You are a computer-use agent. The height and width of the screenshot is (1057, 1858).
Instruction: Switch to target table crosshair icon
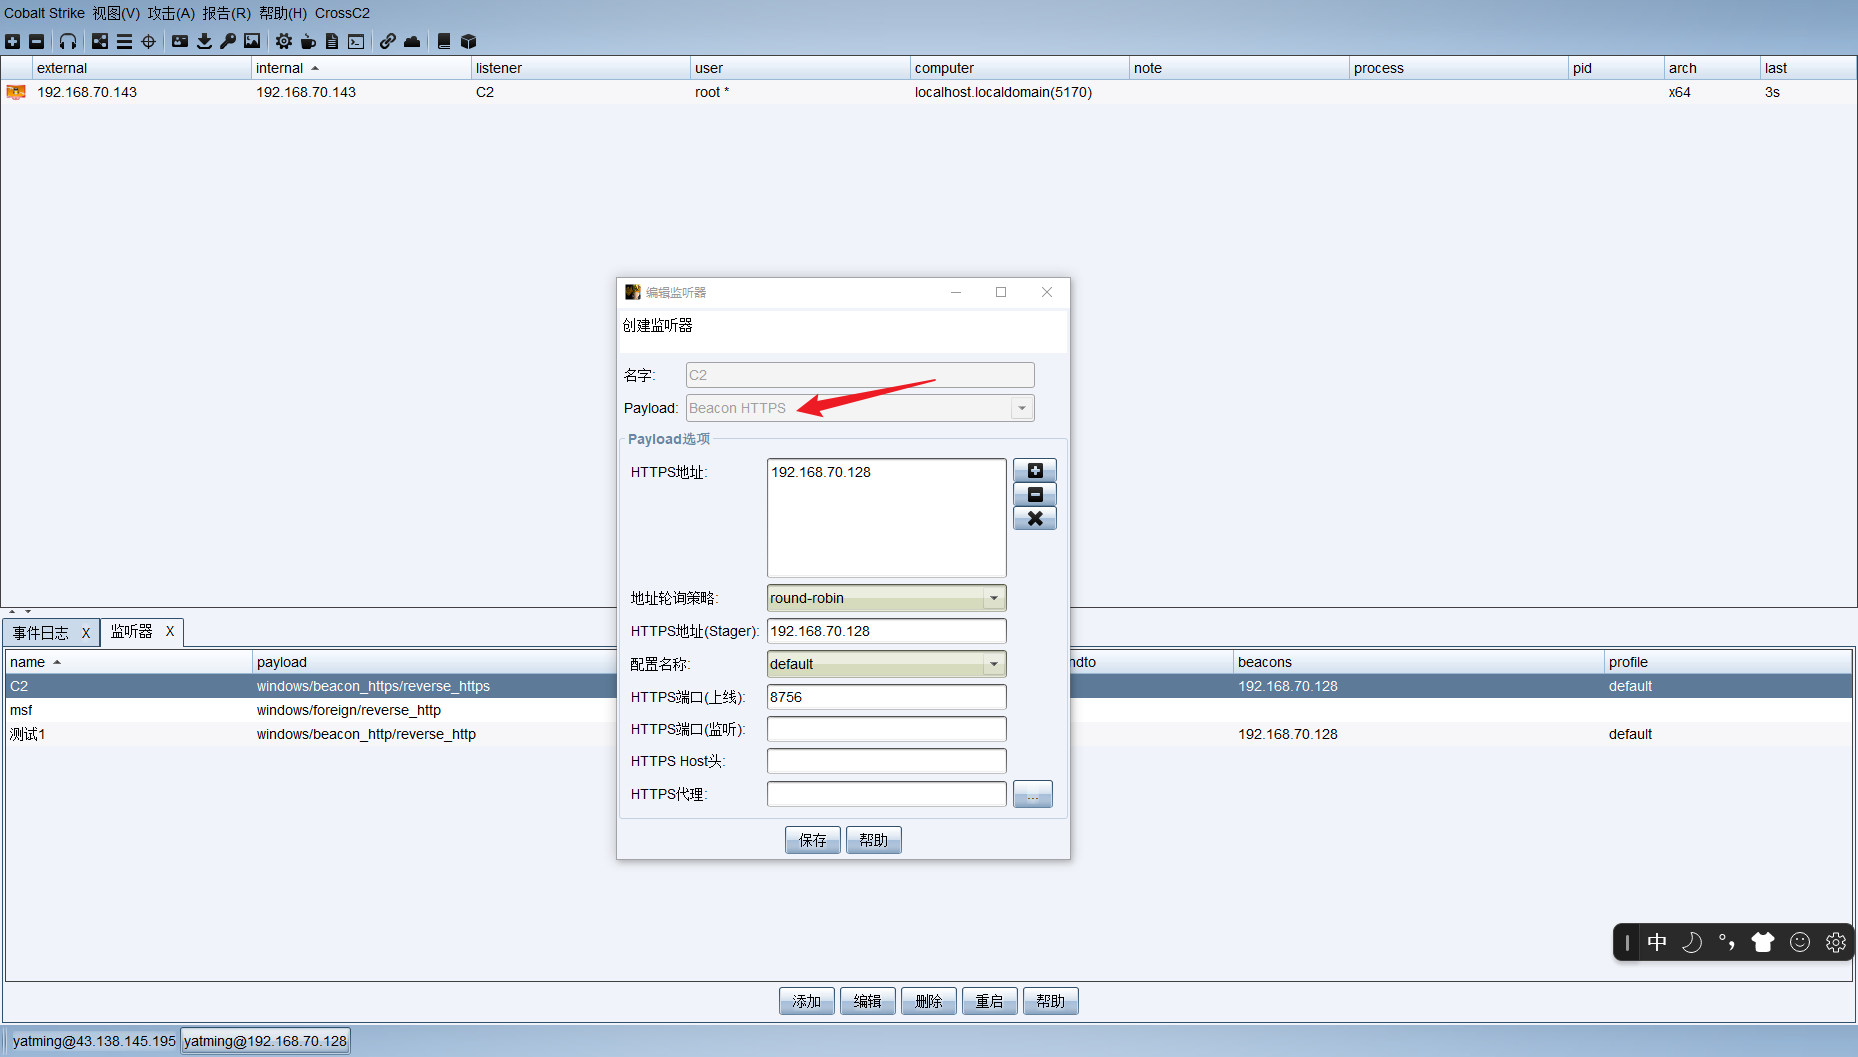(x=148, y=41)
